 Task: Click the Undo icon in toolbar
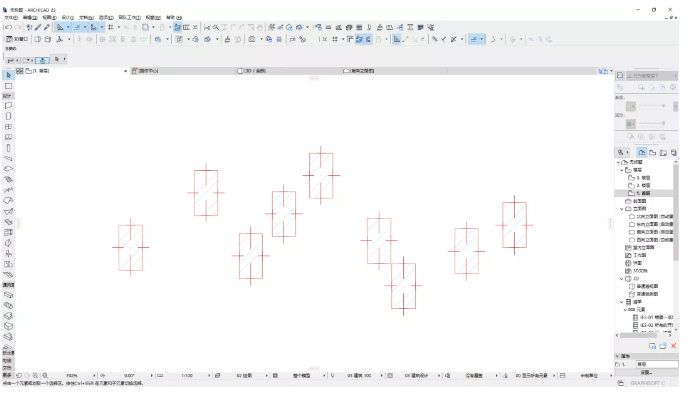click(8, 27)
